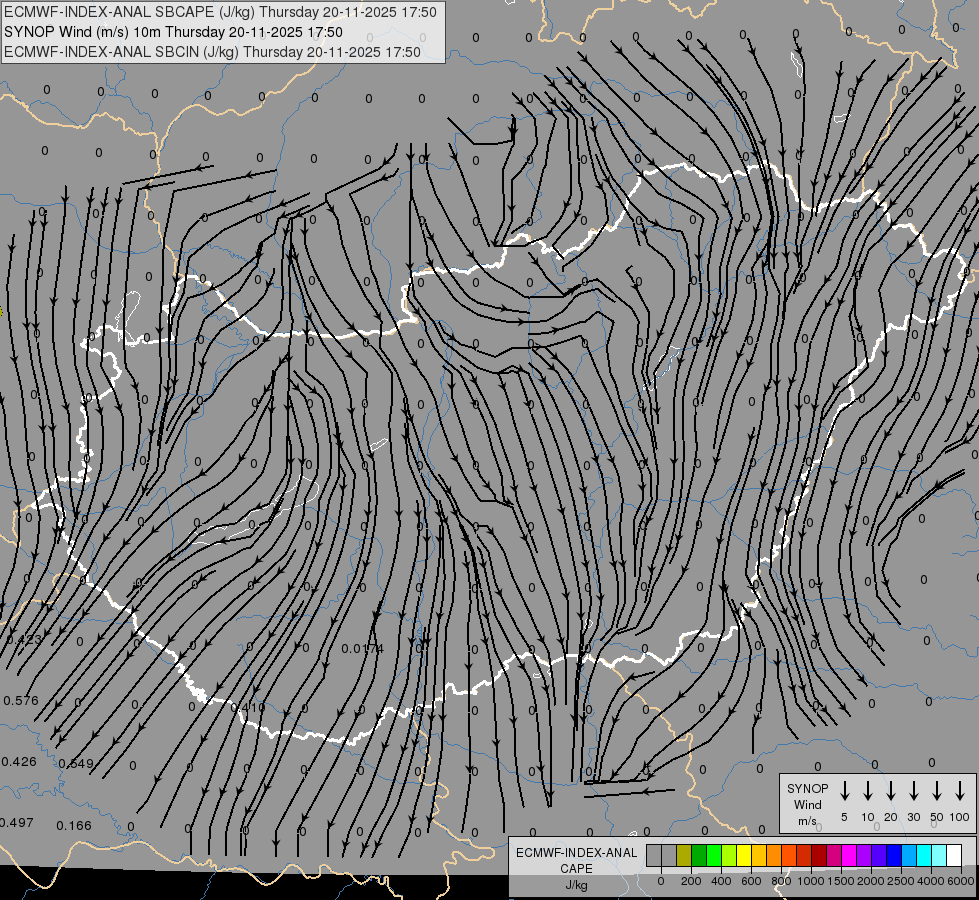Click the 200 tick label on CAPE scale
Screen dimensions: 979x900
coord(691,881)
